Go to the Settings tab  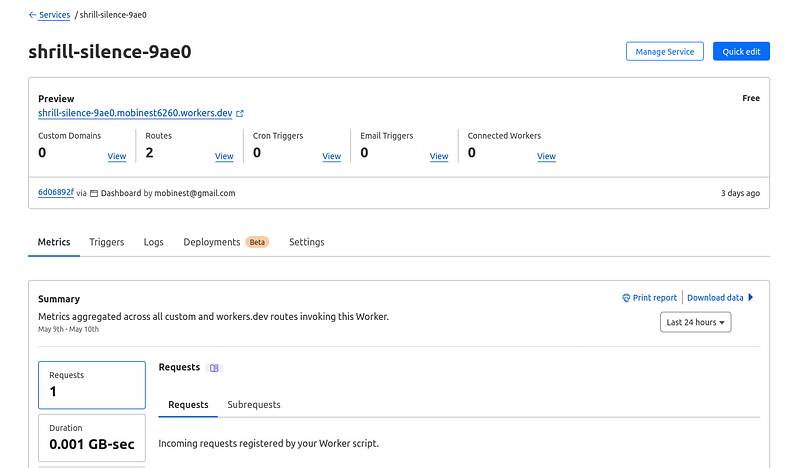[307, 242]
